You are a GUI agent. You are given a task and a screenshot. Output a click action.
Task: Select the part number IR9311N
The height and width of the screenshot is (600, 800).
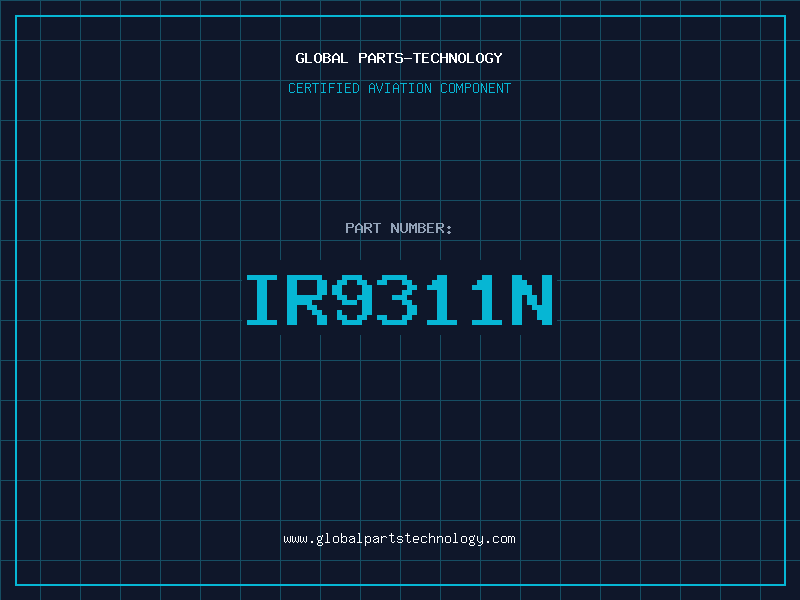(x=399, y=299)
